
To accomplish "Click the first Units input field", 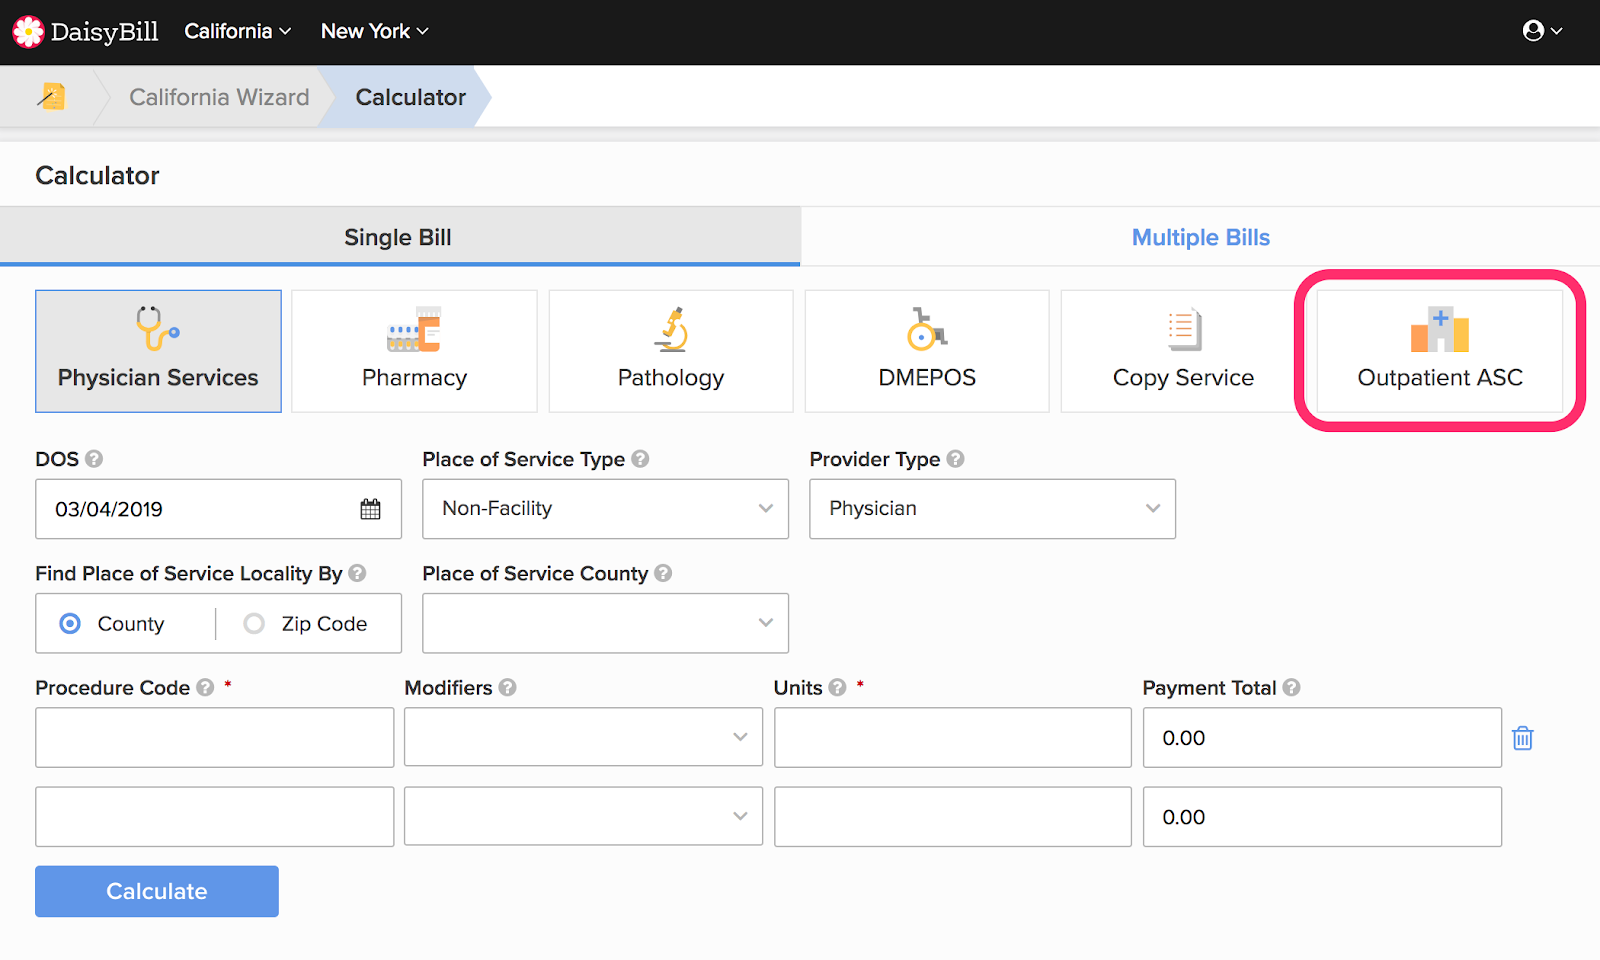I will click(x=952, y=737).
